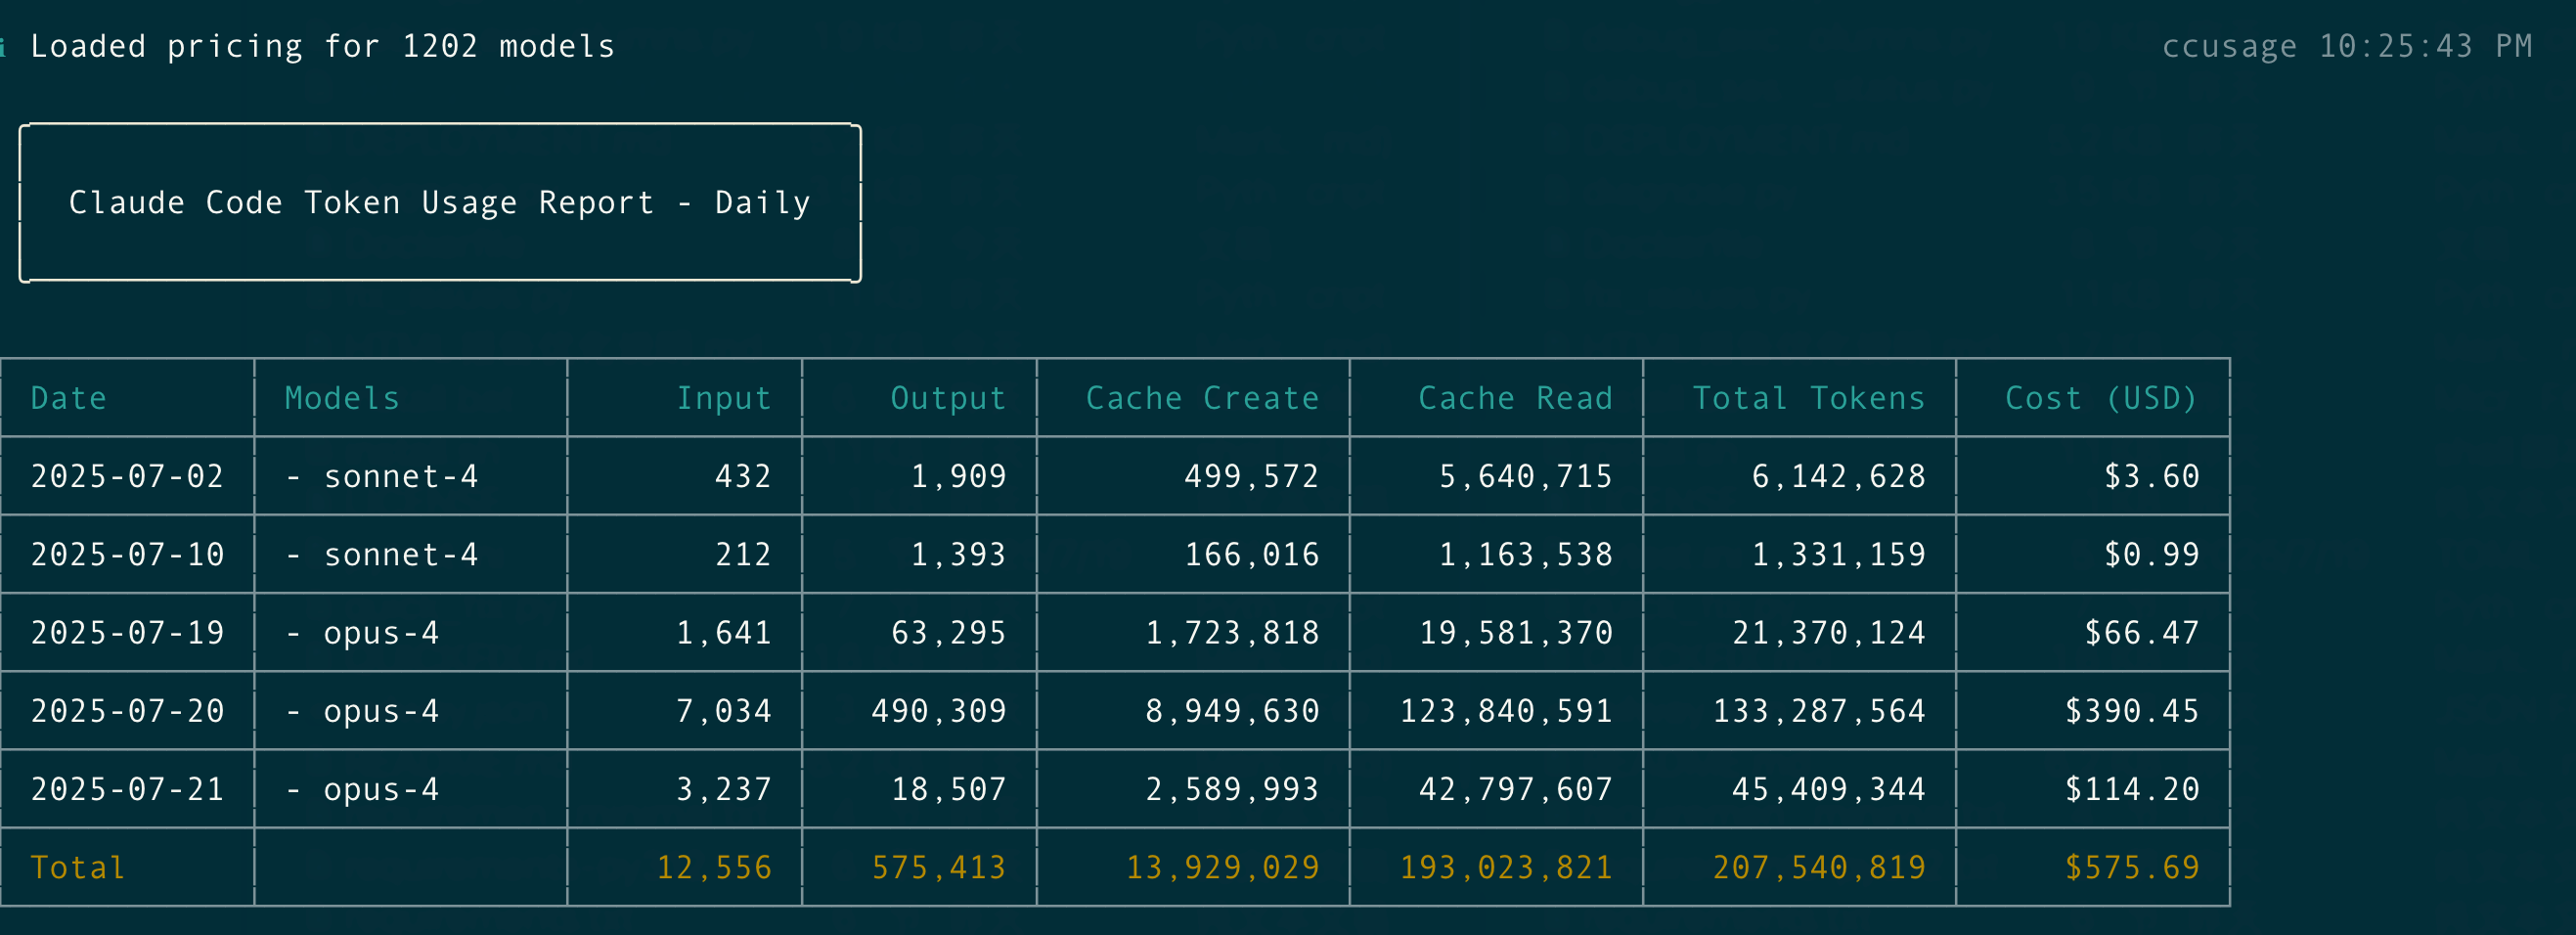Select the date 2025-07-02

(127, 476)
